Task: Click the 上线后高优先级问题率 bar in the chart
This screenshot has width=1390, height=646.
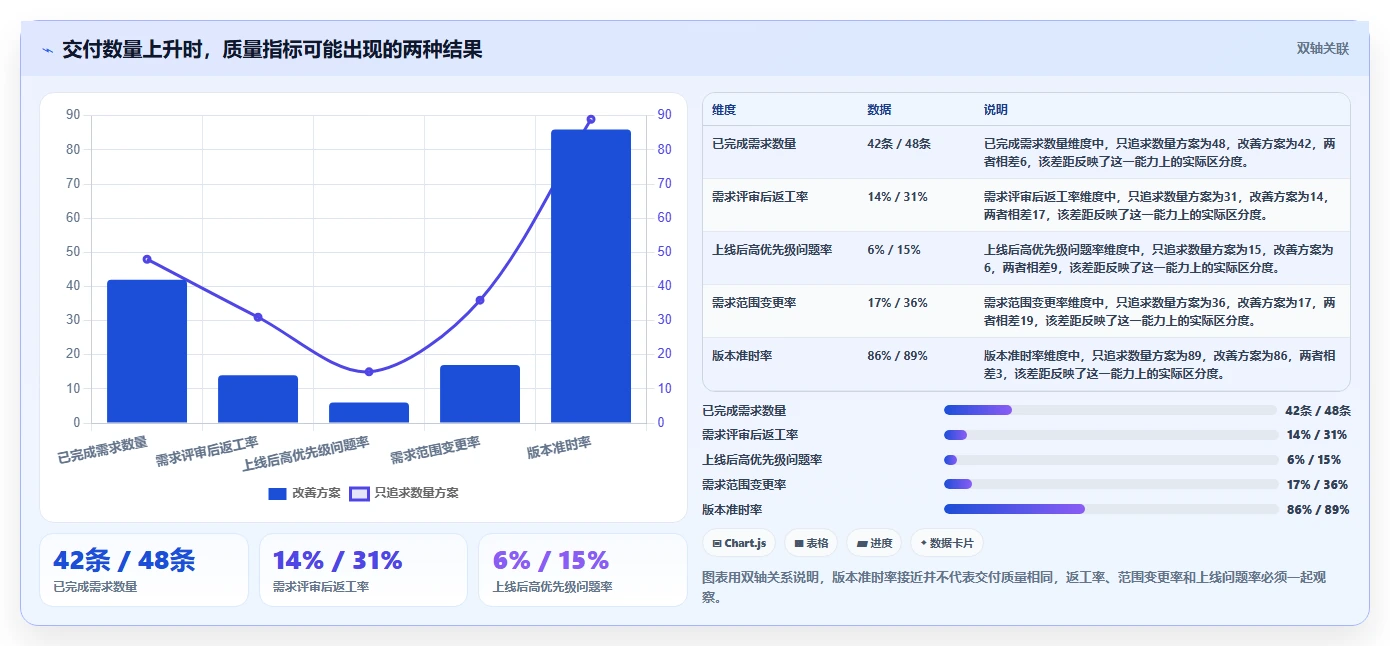Action: 369,413
